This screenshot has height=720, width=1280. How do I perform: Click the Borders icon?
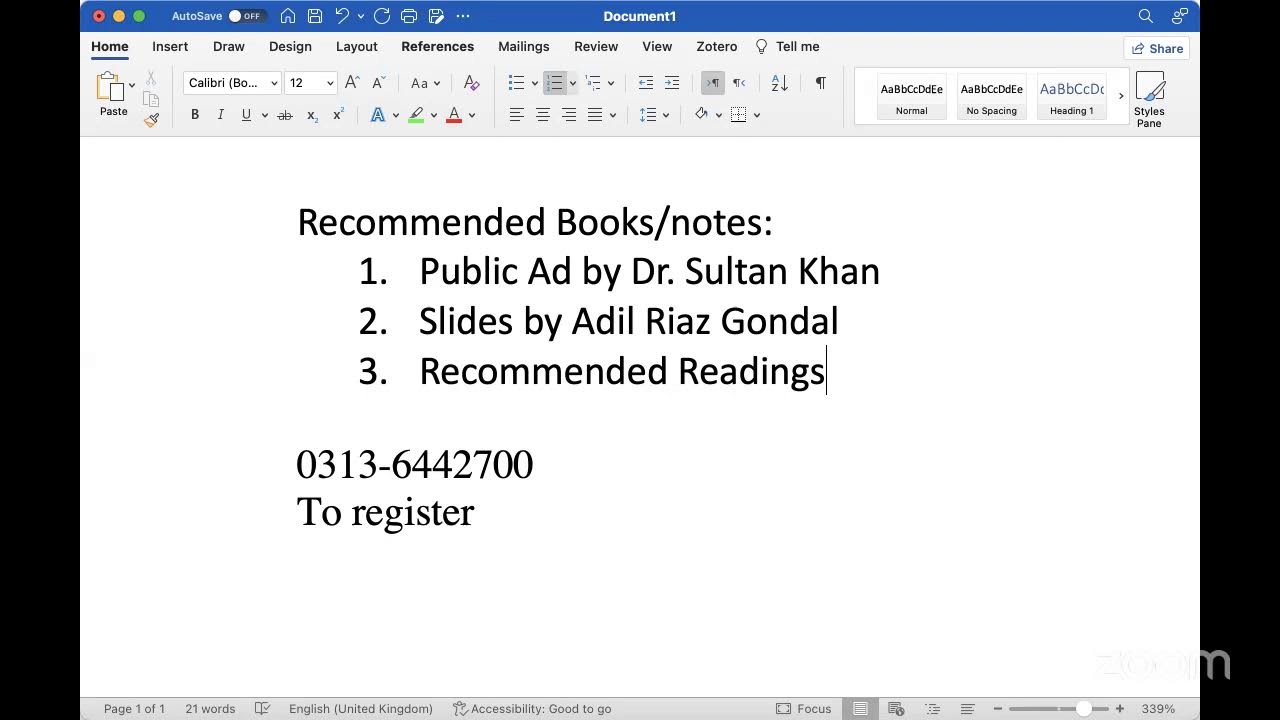coord(739,115)
